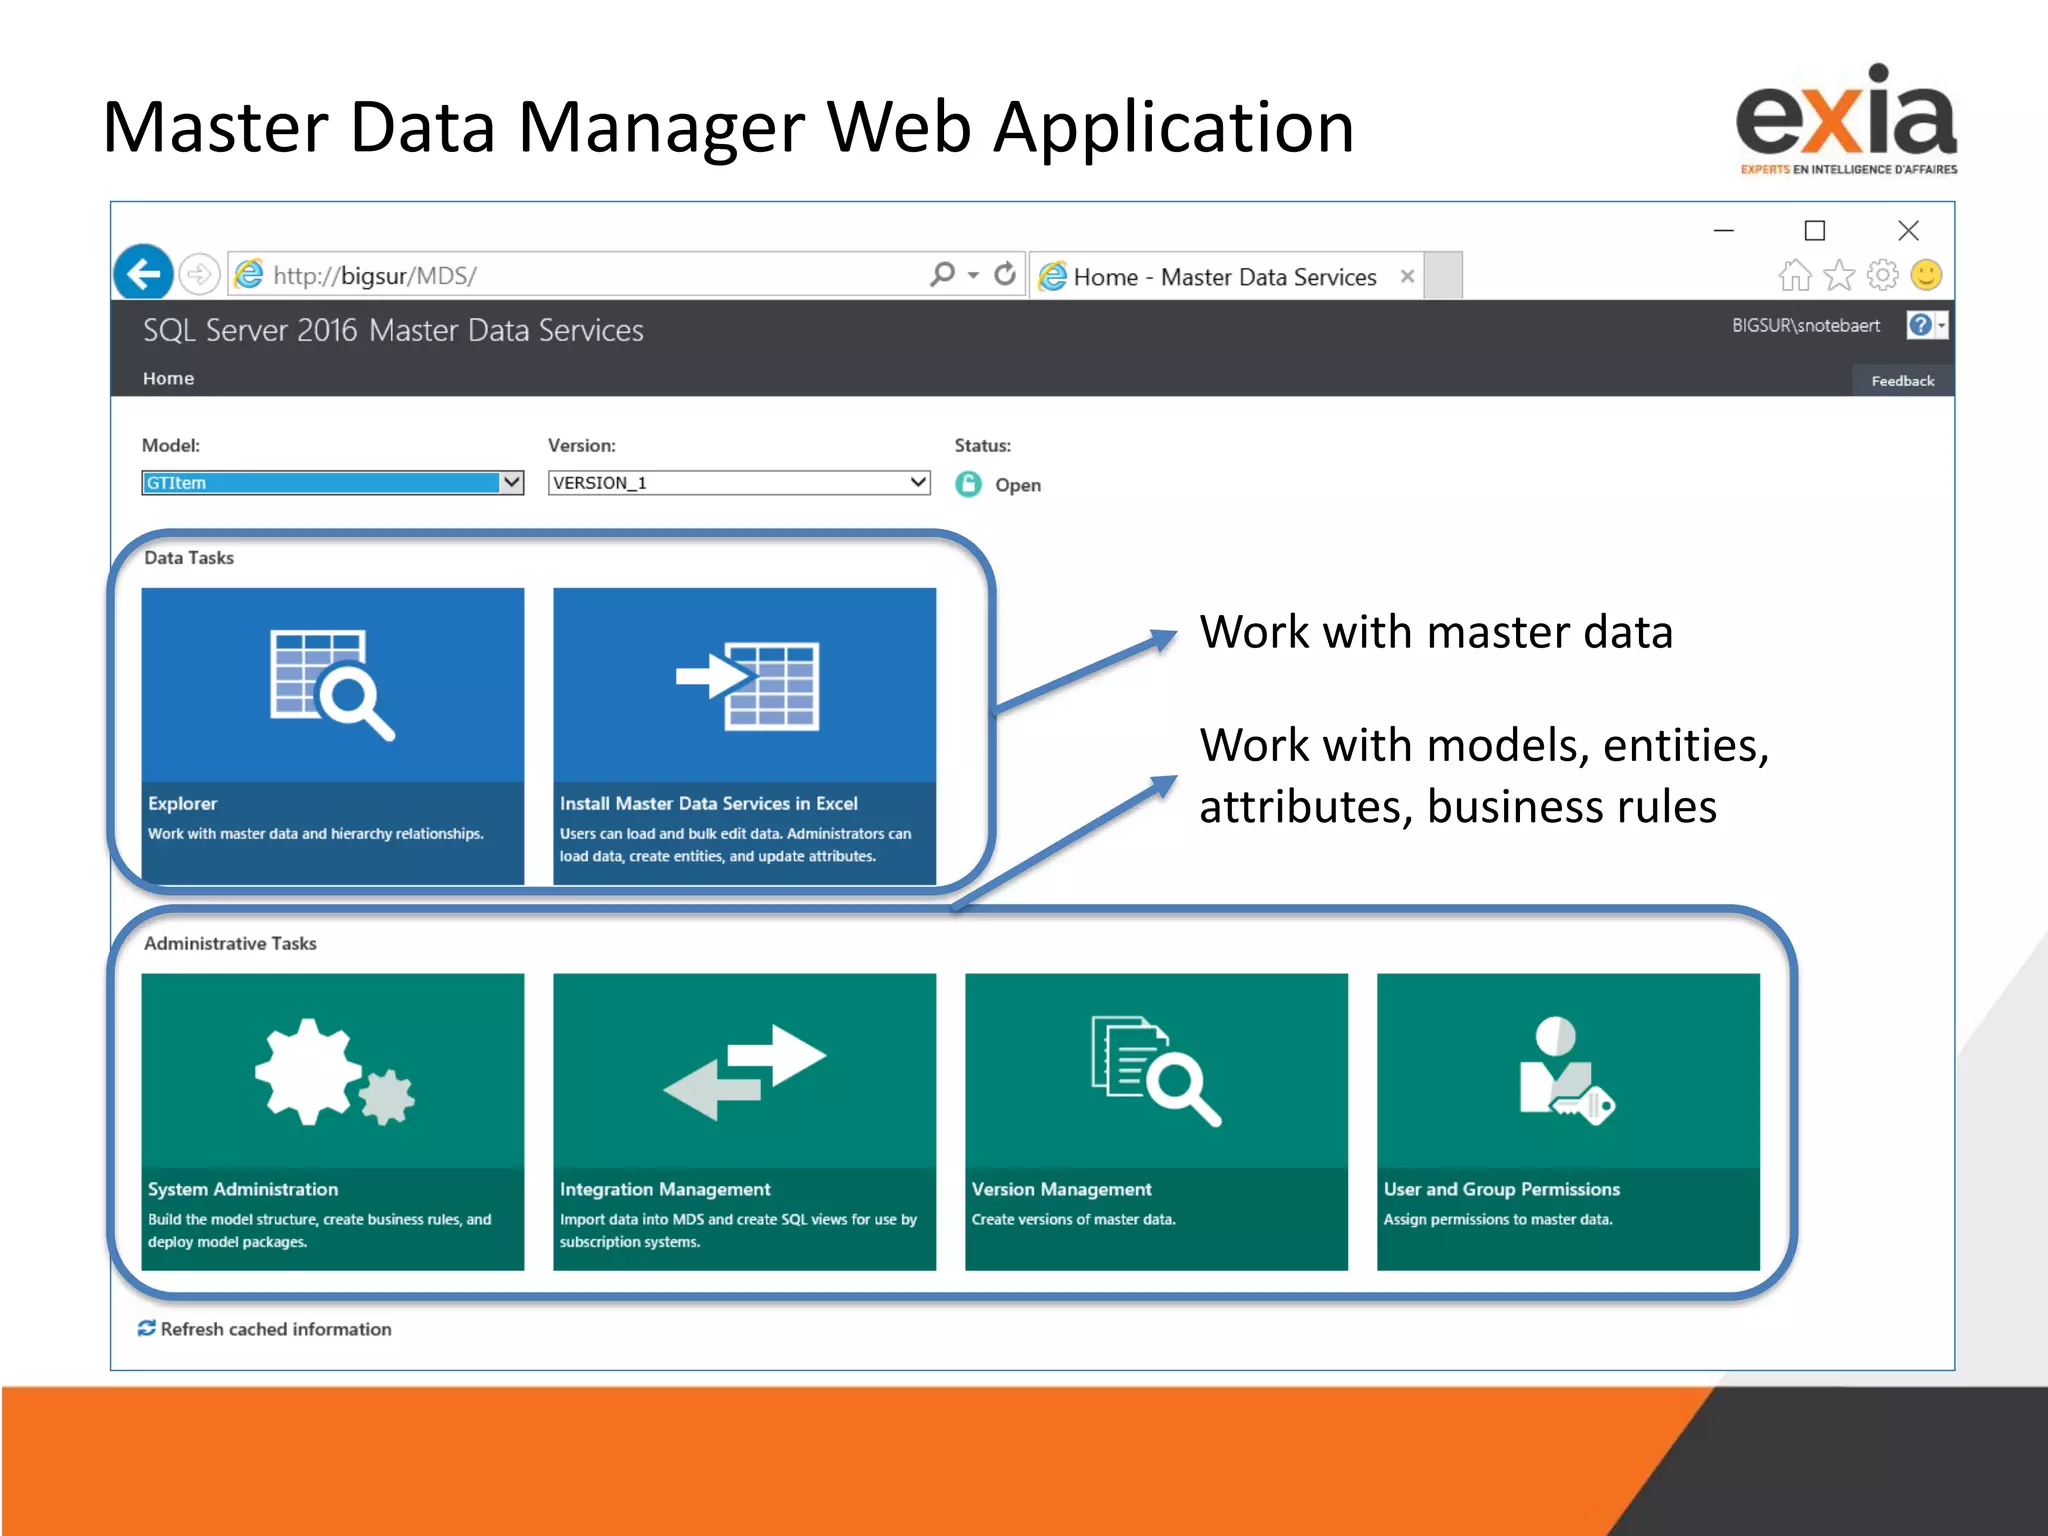This screenshot has height=1536, width=2048.
Task: Open the Integration Management title link
Action: pyautogui.click(x=665, y=1190)
